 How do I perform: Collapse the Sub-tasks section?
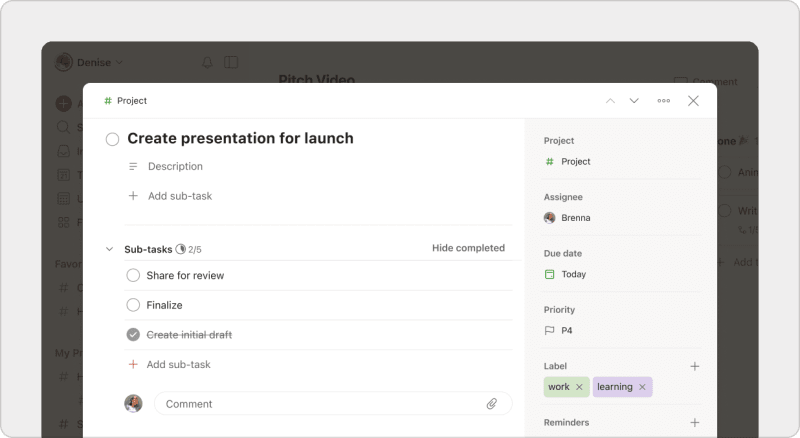click(x=109, y=249)
